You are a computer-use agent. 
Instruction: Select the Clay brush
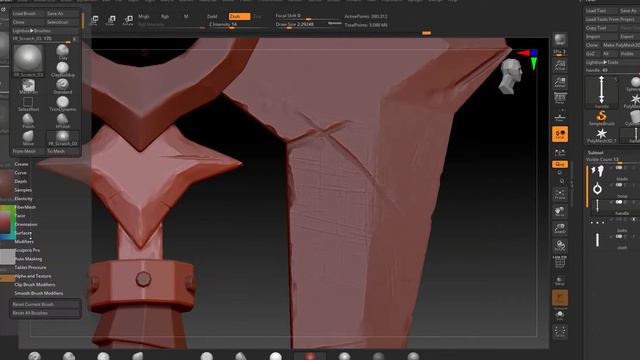click(62, 52)
